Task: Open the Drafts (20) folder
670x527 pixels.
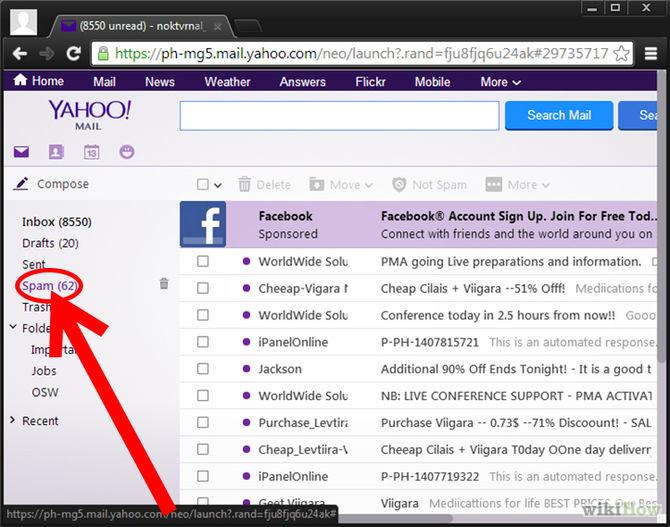Action: [50, 243]
